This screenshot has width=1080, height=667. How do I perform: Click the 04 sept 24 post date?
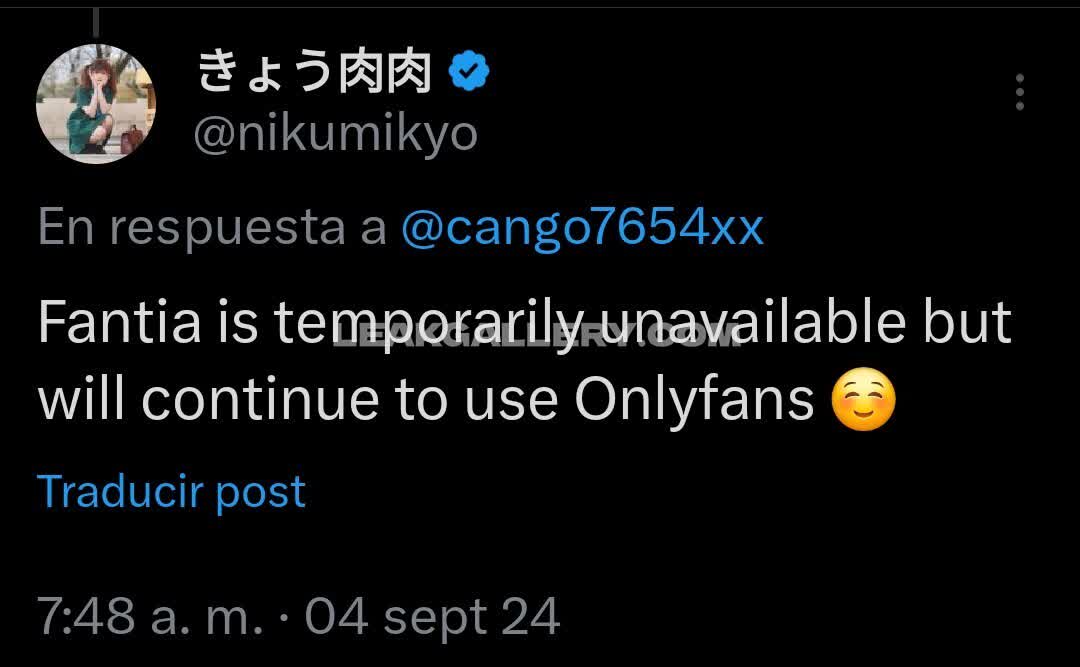[x=433, y=617]
